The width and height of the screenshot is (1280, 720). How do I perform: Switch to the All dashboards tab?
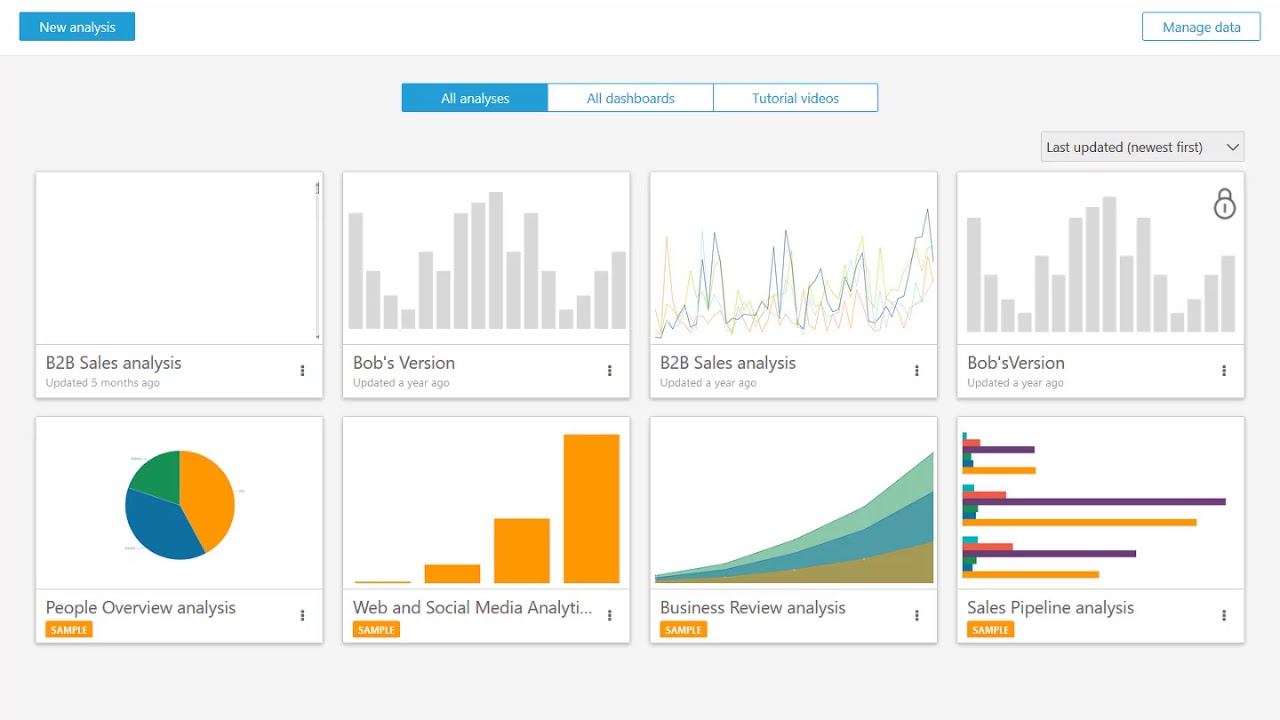pos(630,98)
